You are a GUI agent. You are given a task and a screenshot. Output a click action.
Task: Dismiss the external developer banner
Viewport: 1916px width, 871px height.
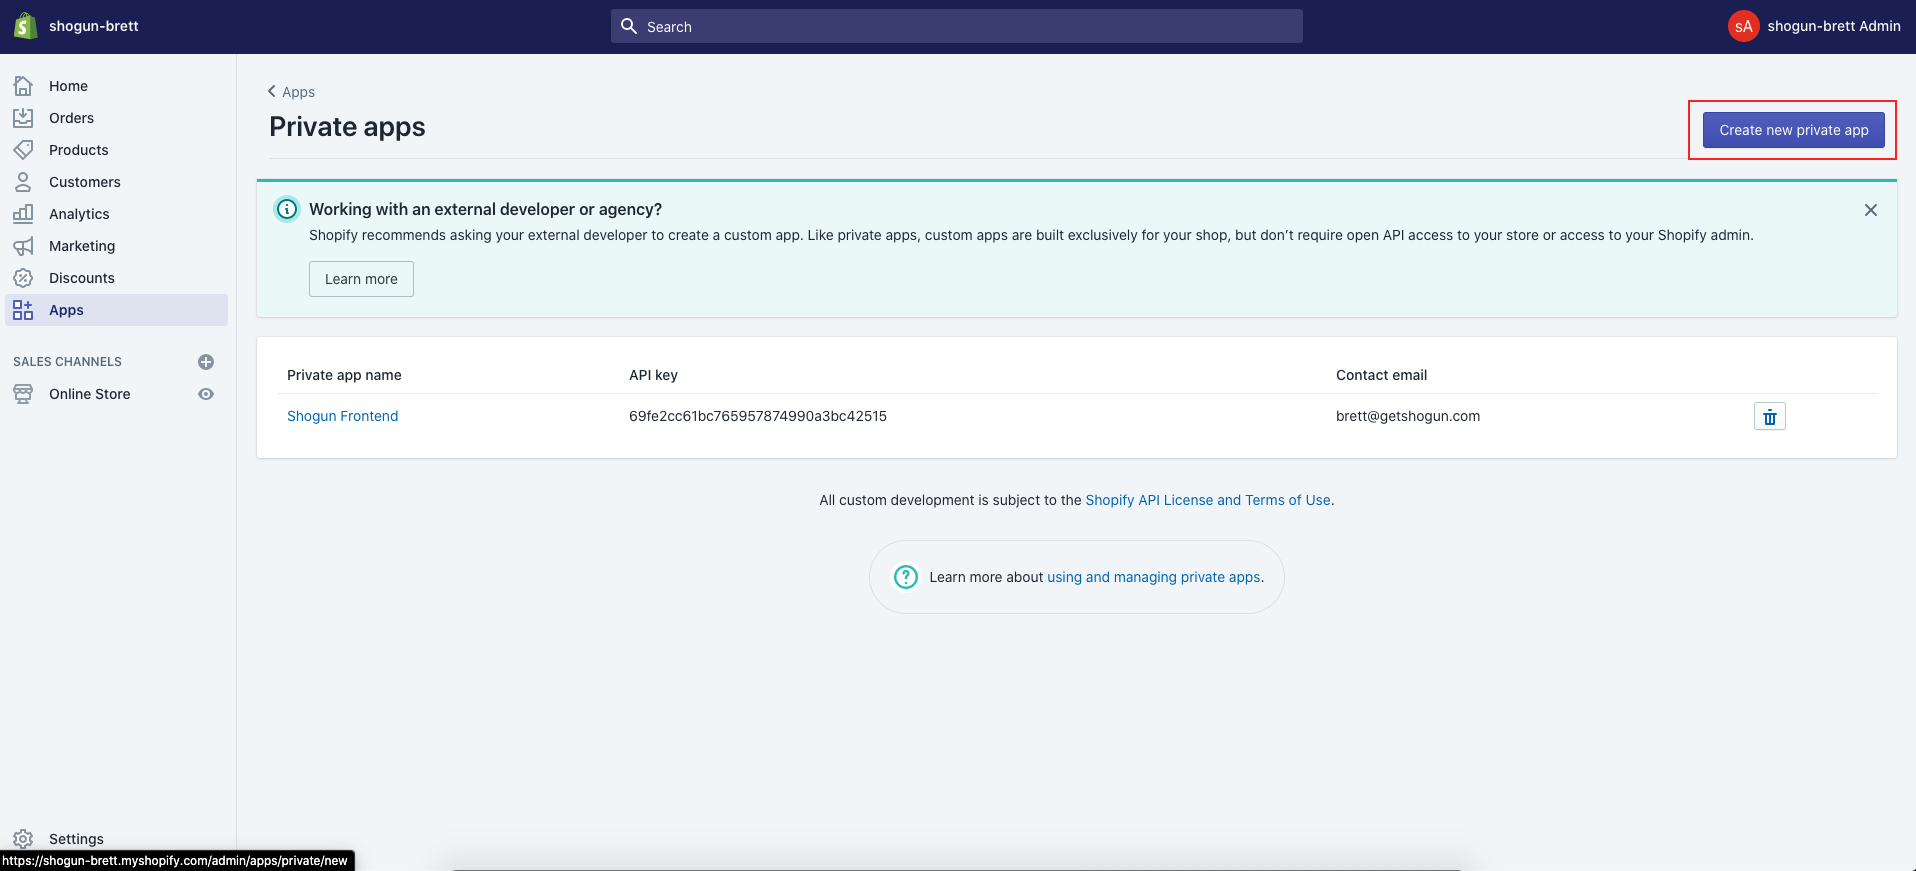1871,210
